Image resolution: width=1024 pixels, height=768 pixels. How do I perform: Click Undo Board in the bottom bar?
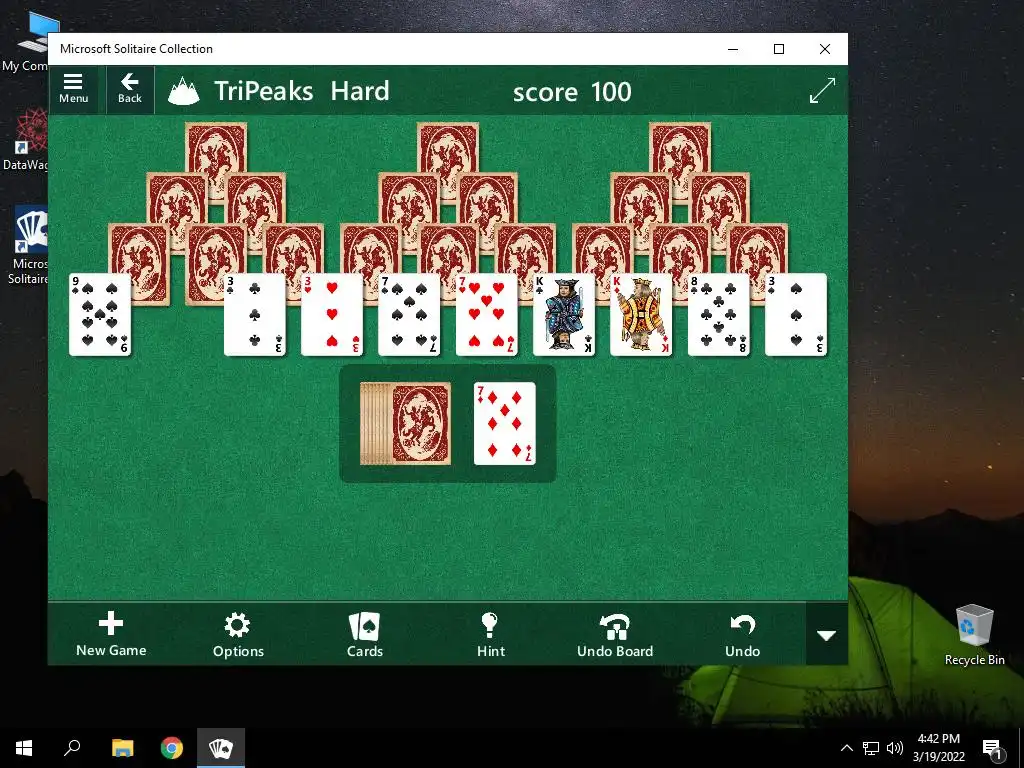coord(615,634)
